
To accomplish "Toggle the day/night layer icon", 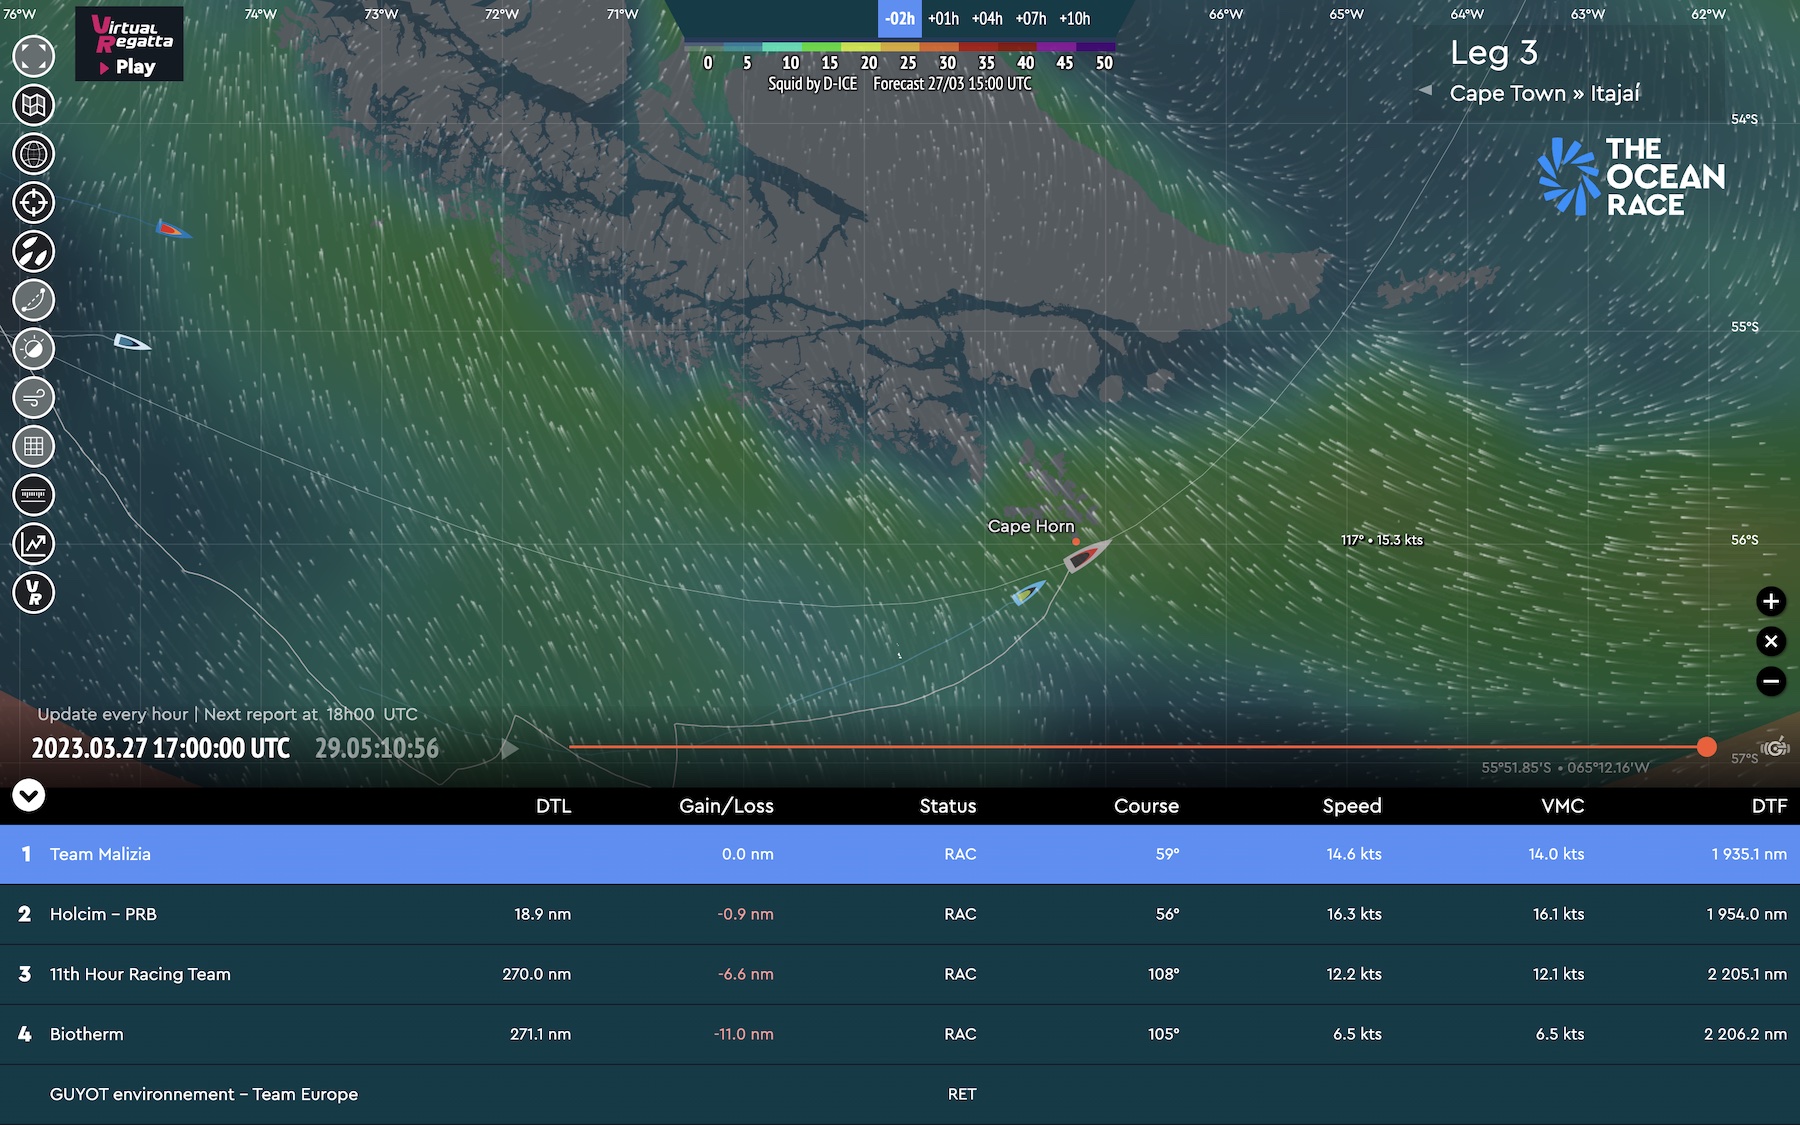I will pos(33,349).
